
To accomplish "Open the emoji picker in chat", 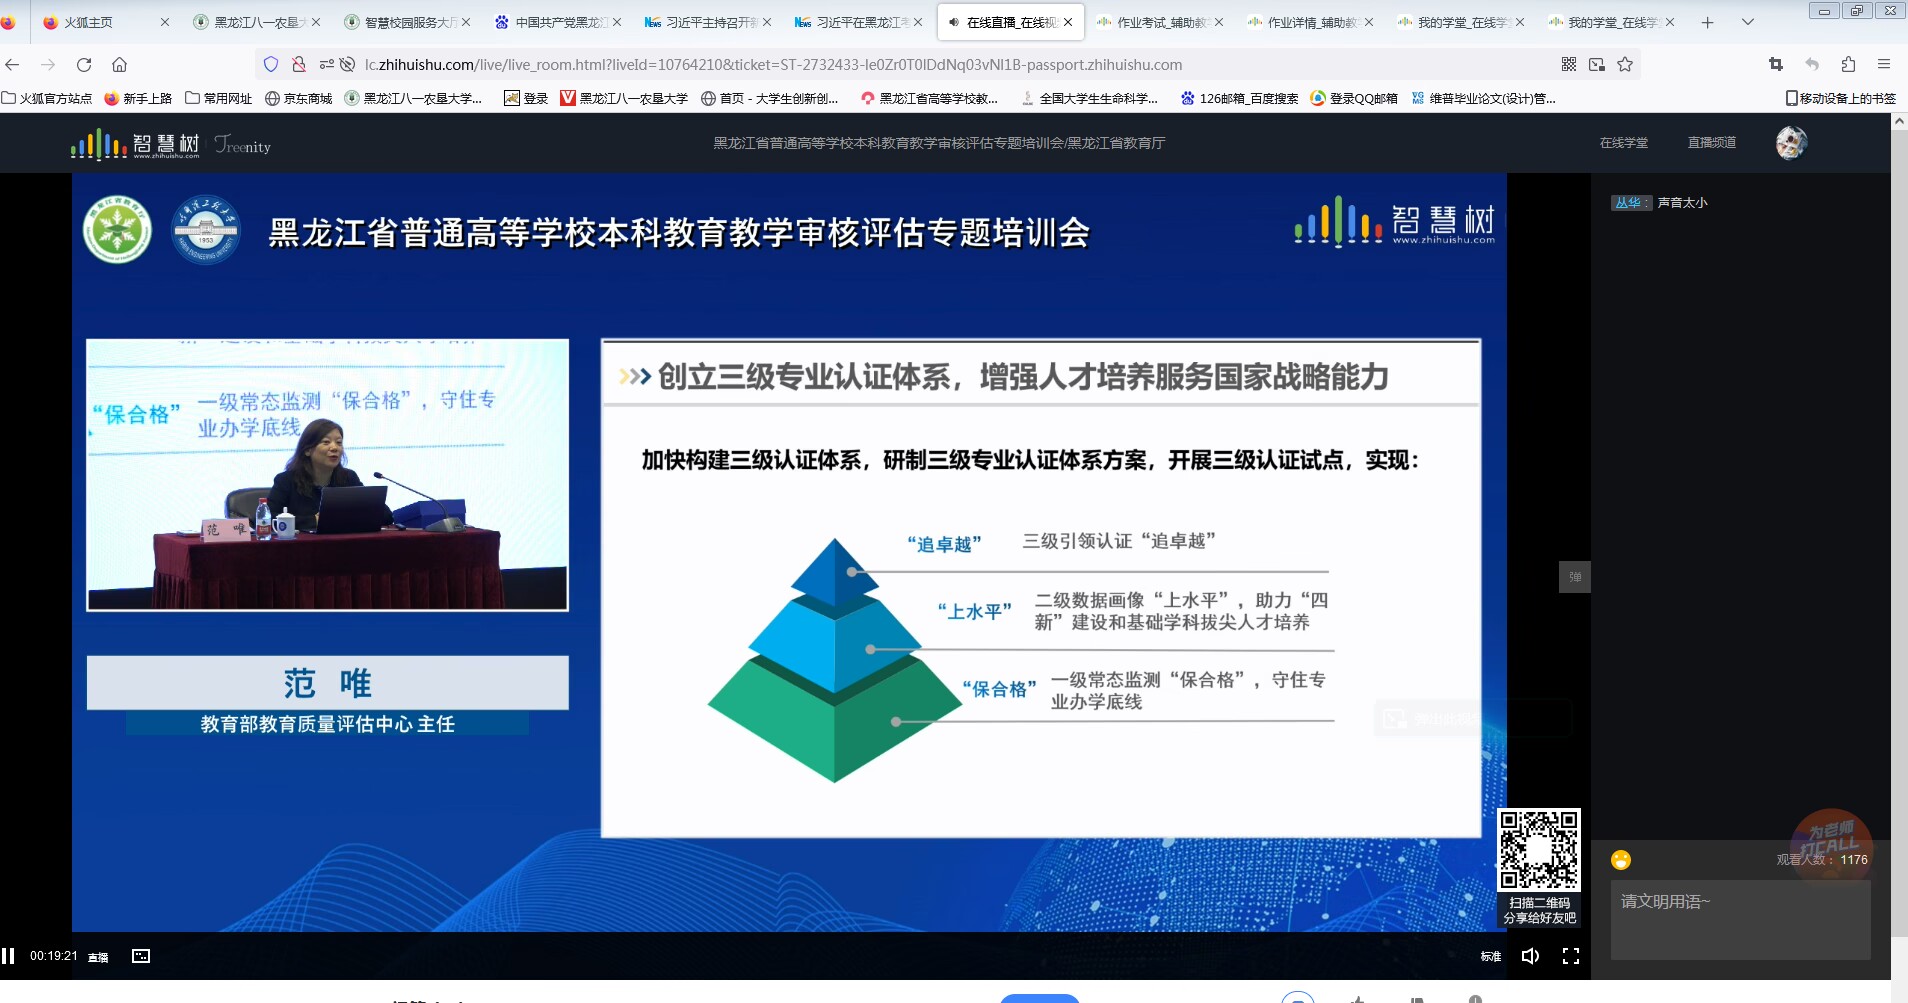I will (1620, 860).
